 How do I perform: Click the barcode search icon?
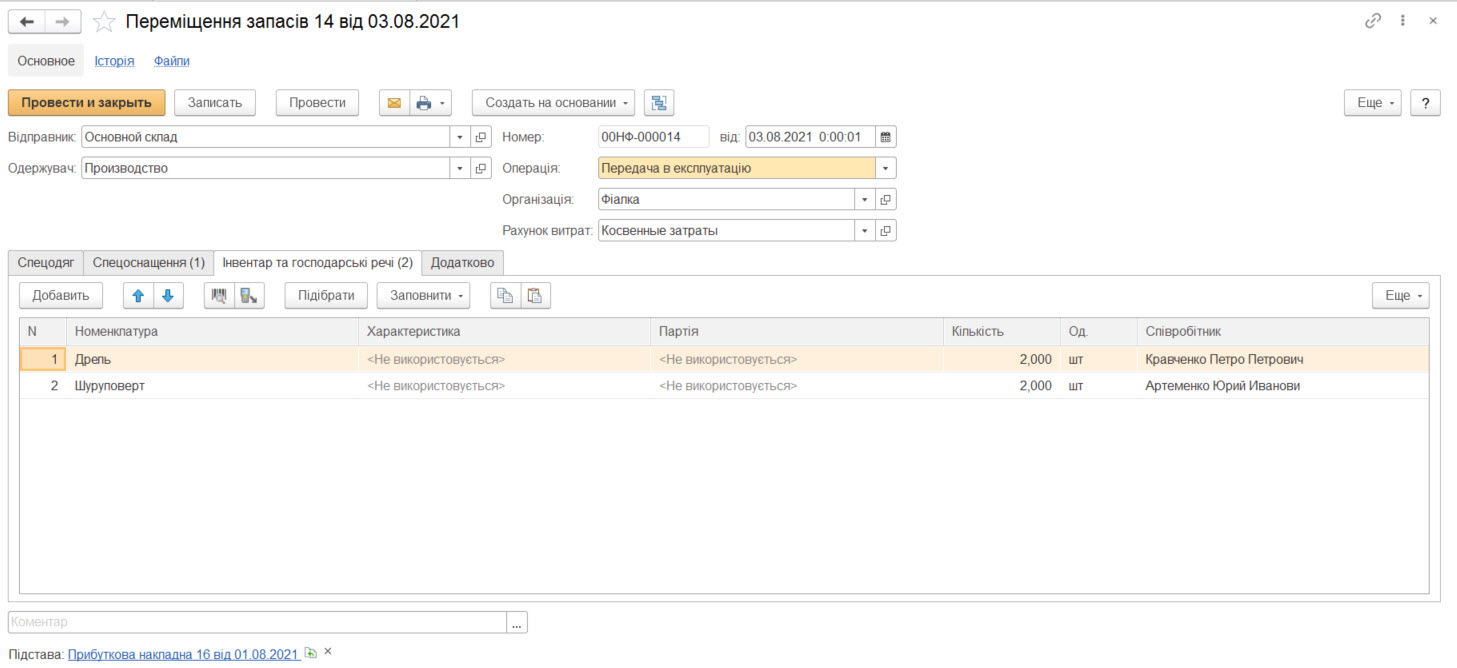(219, 296)
